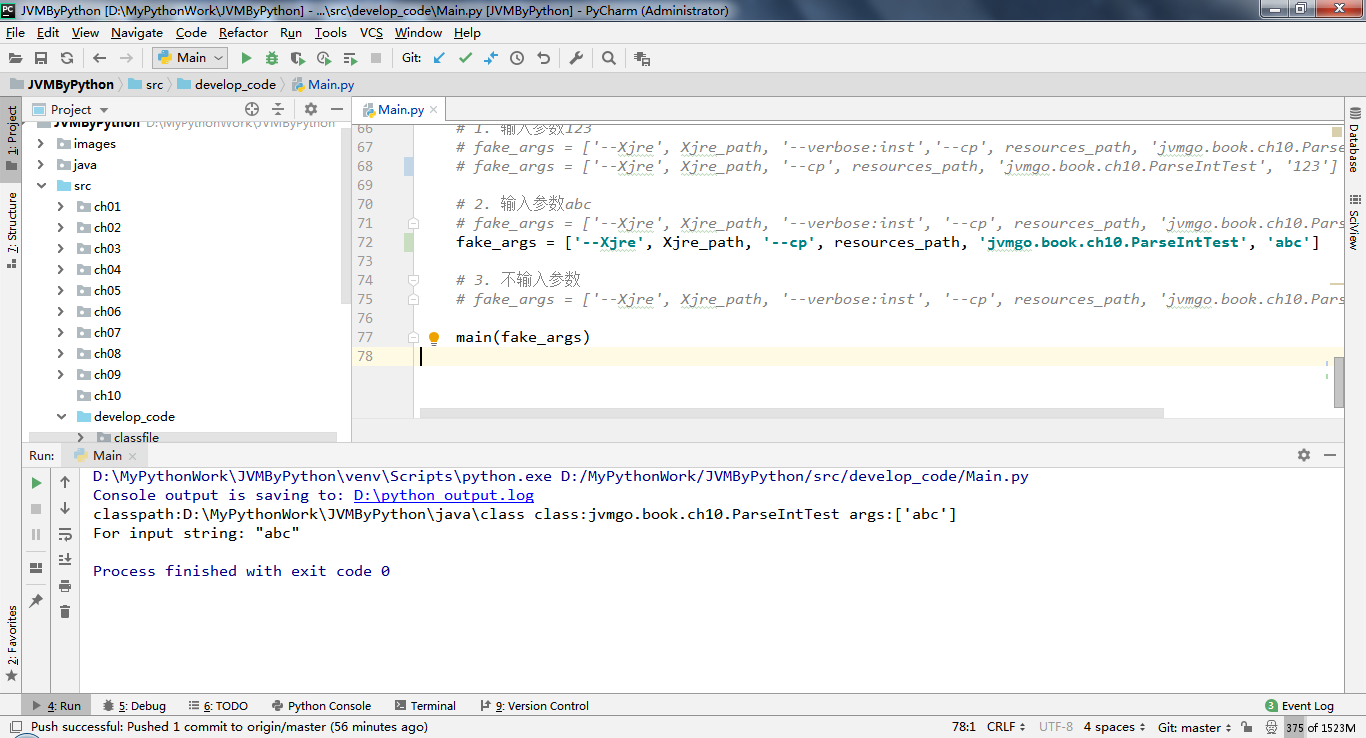
Task: Hide the Project panel with minus icon
Action: pyautogui.click(x=337, y=109)
